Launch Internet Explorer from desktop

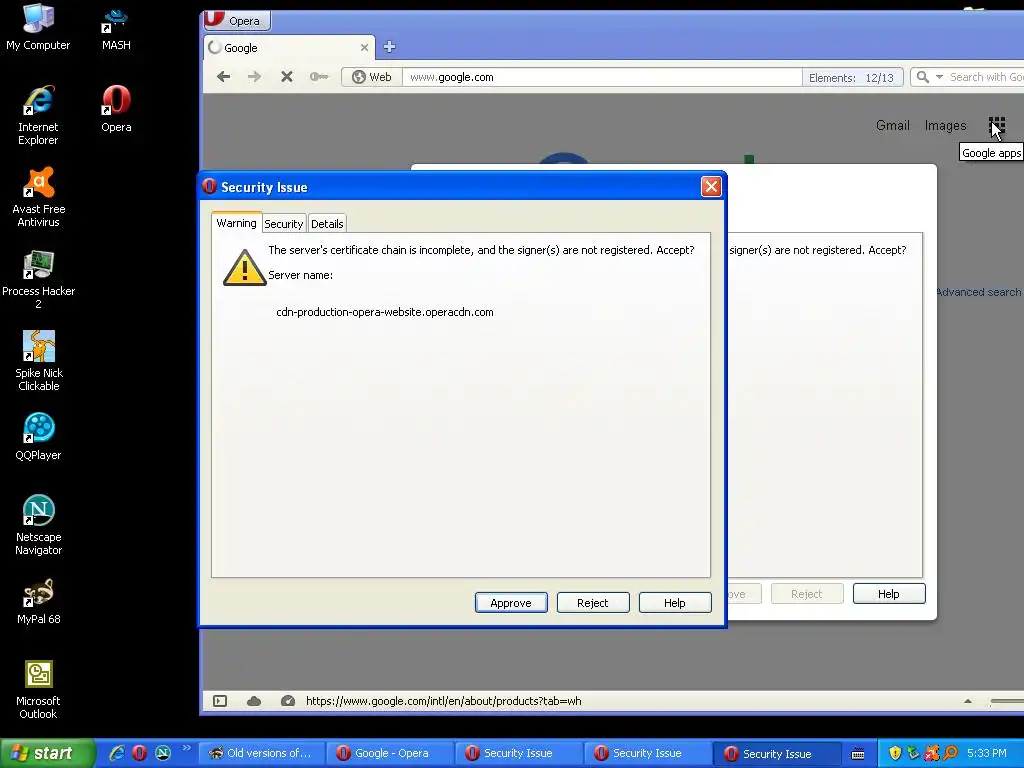coord(38,116)
